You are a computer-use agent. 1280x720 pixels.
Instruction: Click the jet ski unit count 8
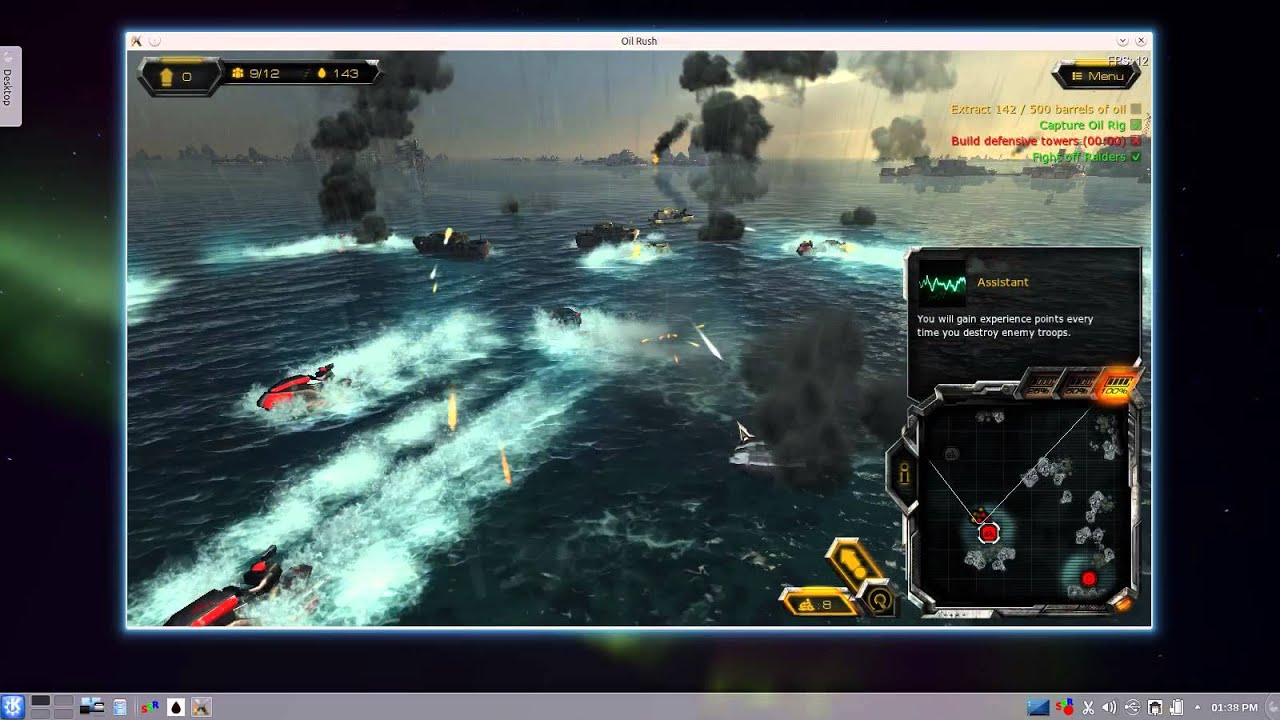[817, 604]
